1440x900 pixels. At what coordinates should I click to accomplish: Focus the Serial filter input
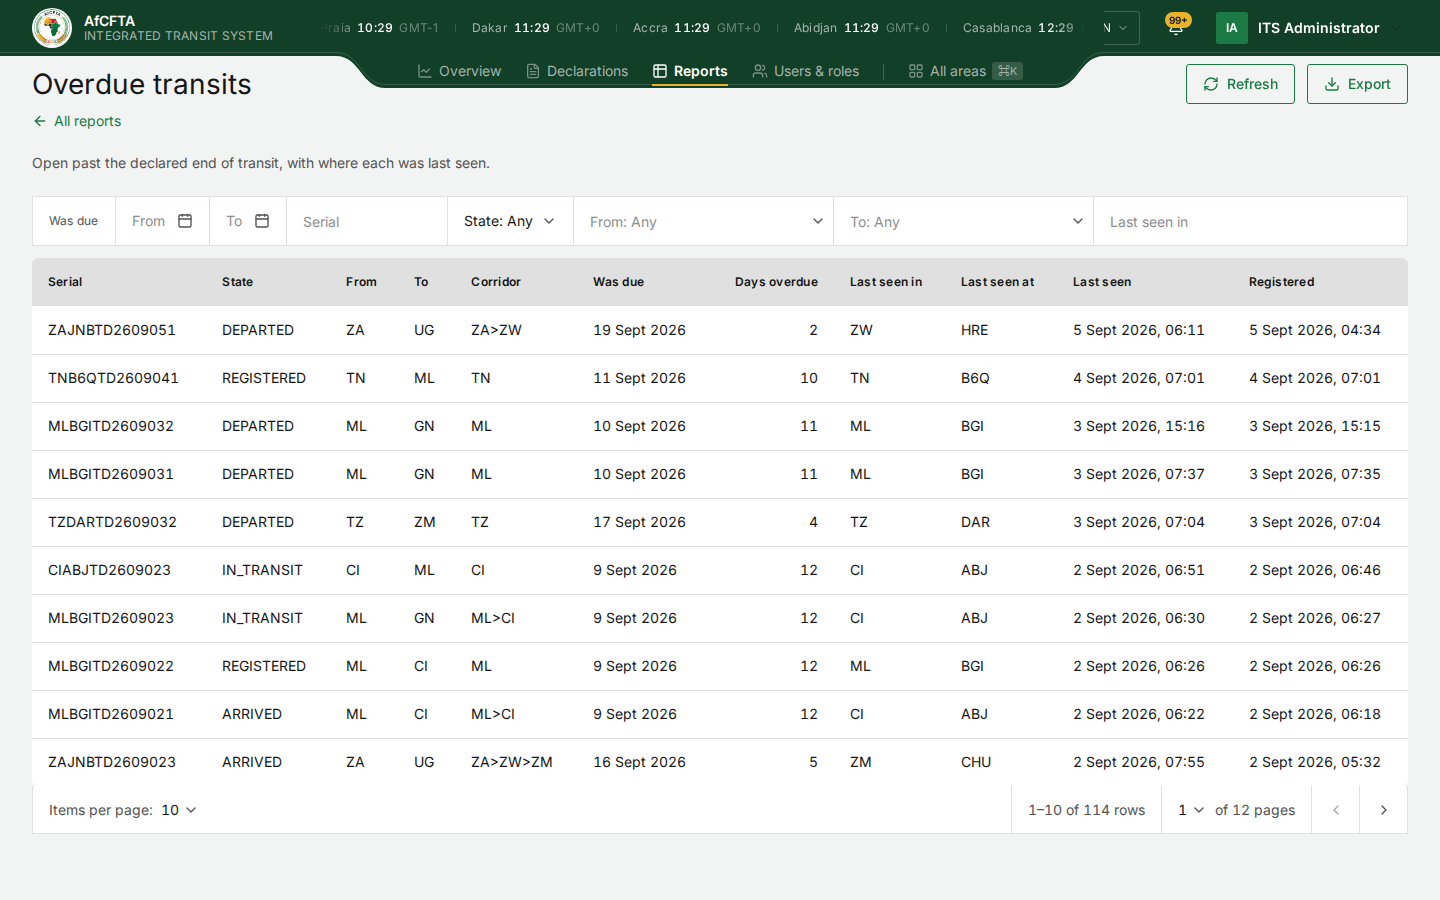(367, 221)
